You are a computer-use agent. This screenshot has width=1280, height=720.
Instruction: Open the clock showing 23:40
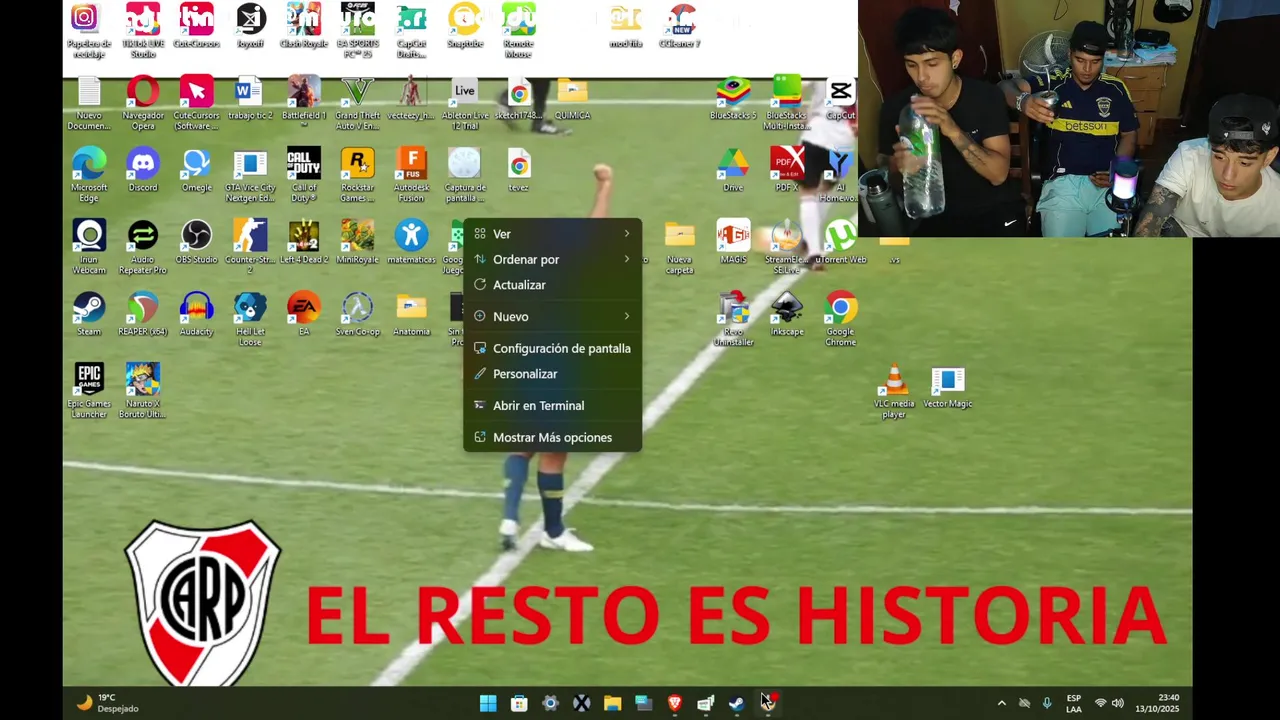pyautogui.click(x=1157, y=703)
